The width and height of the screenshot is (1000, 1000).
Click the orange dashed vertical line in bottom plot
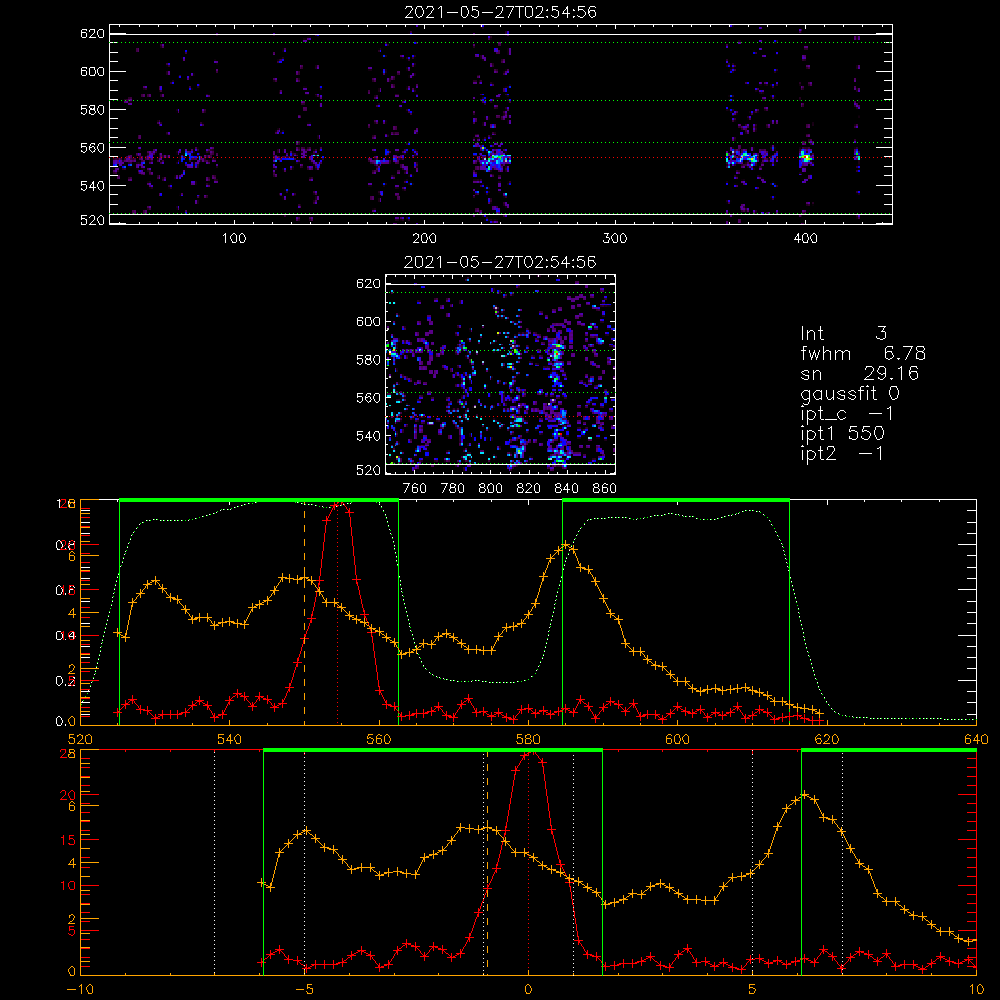click(487, 862)
